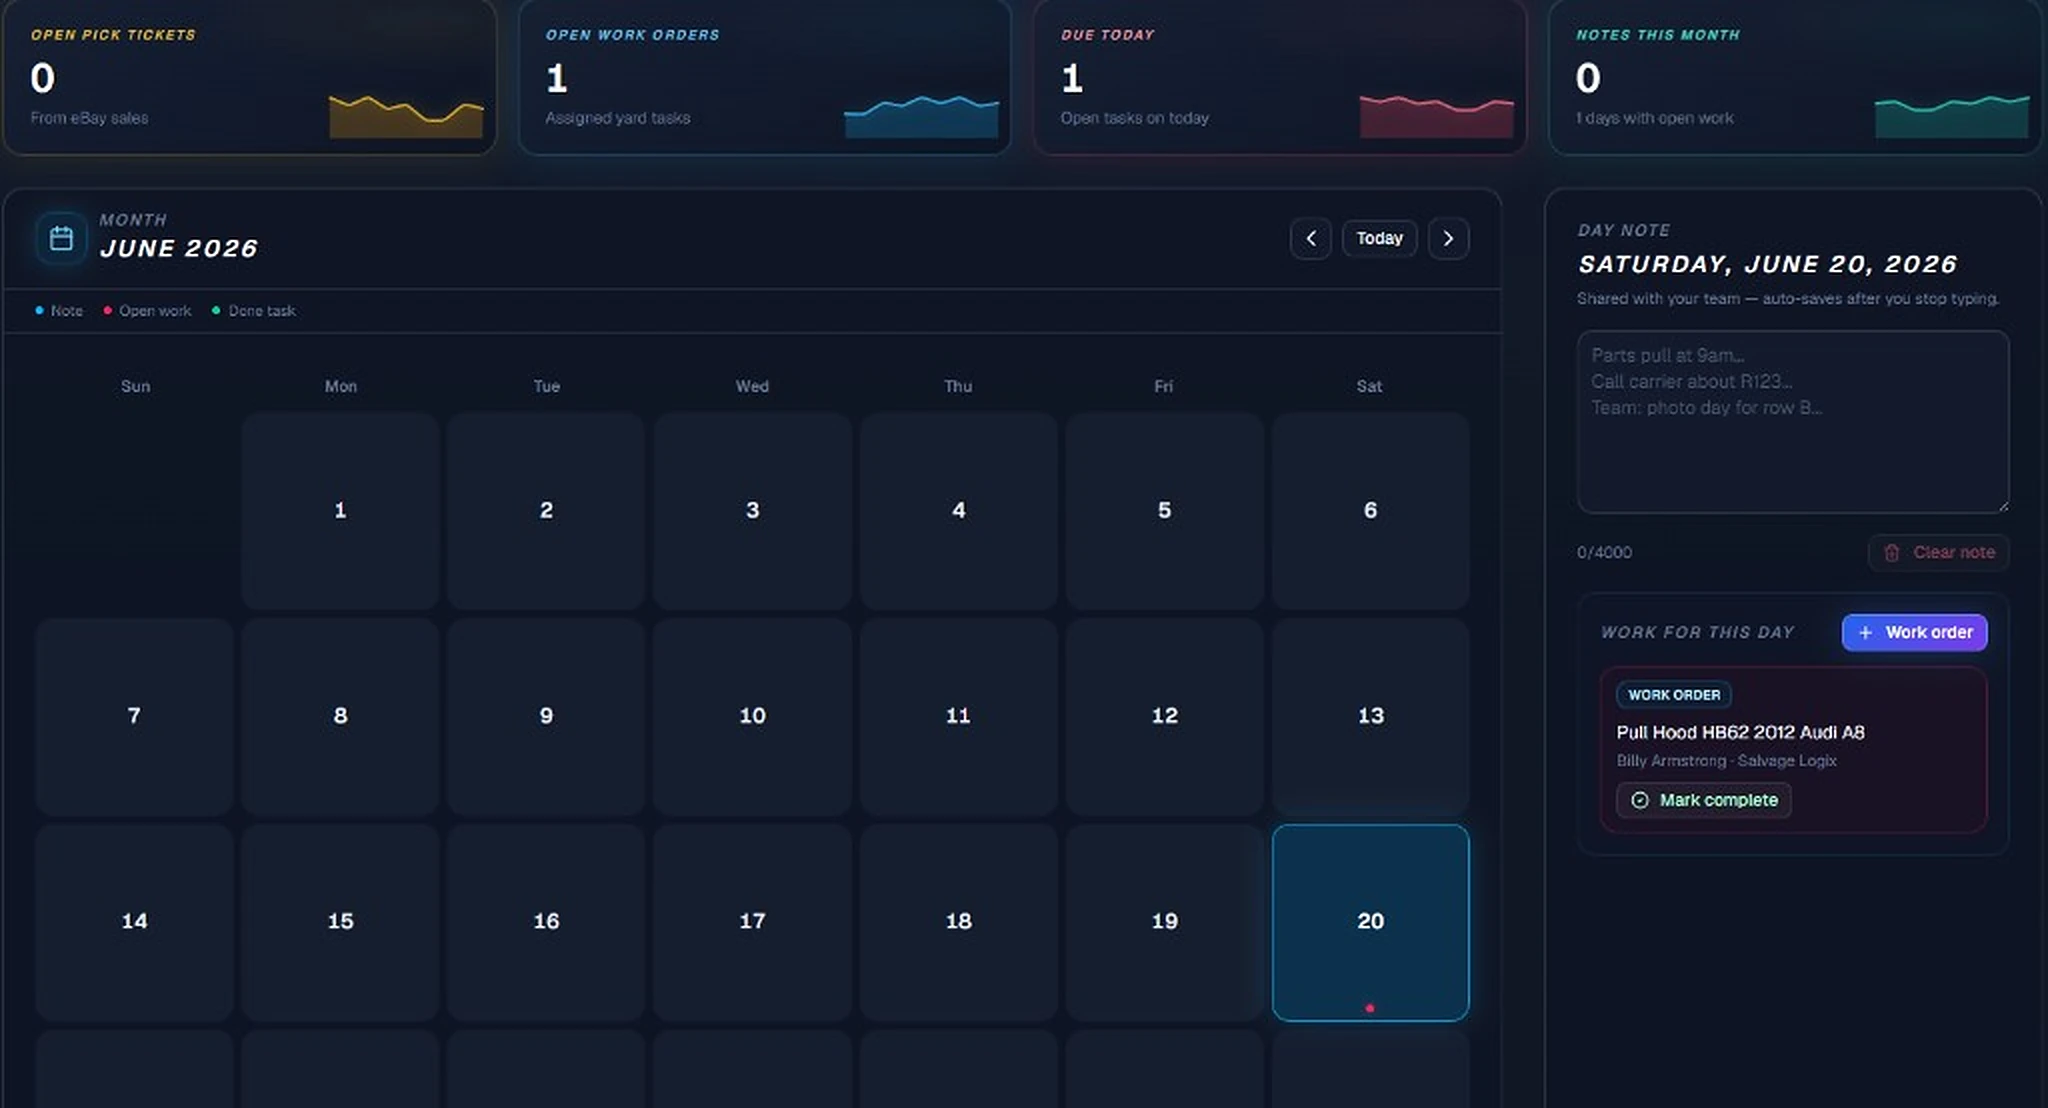The image size is (2048, 1108).
Task: Select June 13 on the calendar
Action: (x=1370, y=716)
